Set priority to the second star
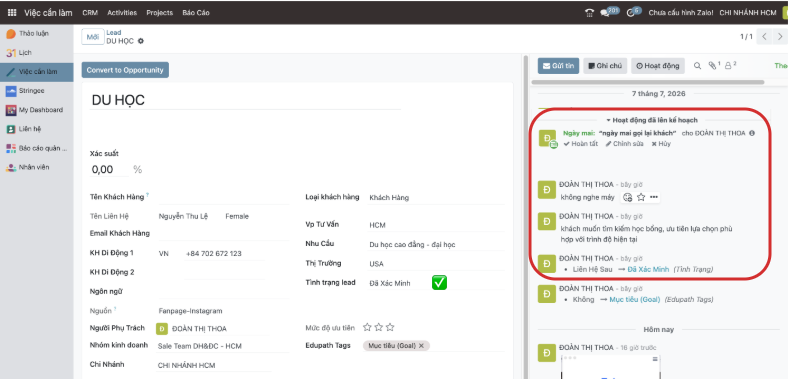This screenshot has height=380, width=788. click(x=378, y=328)
